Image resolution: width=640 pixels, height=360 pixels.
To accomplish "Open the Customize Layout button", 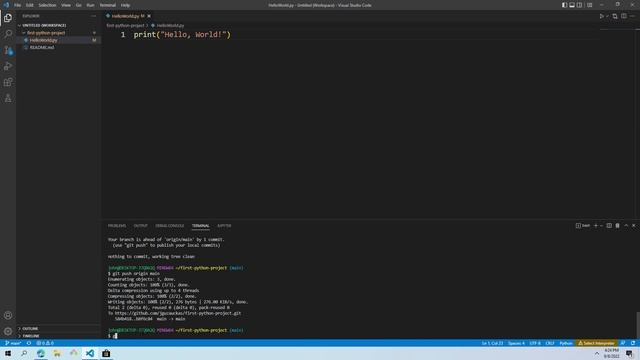I will coord(590,5).
